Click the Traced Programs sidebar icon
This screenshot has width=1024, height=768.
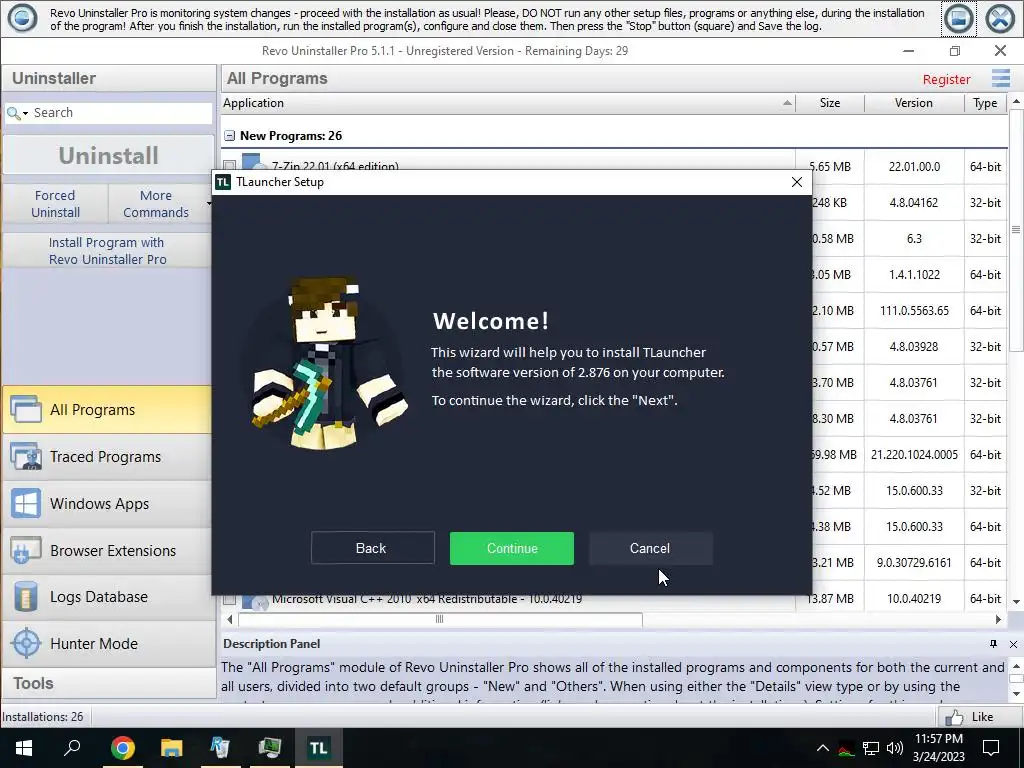click(x=26, y=457)
